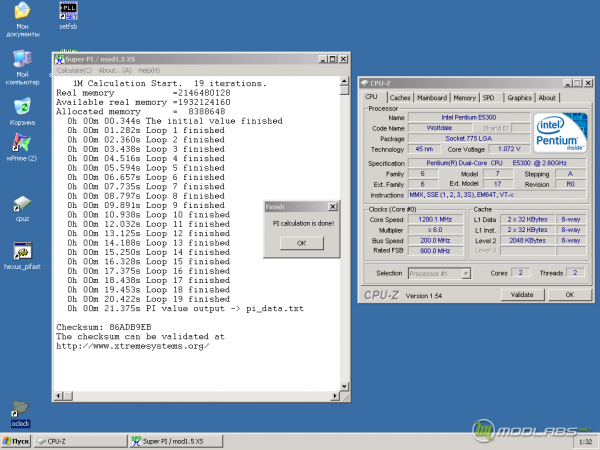Maximize the Super PI window

333,59
